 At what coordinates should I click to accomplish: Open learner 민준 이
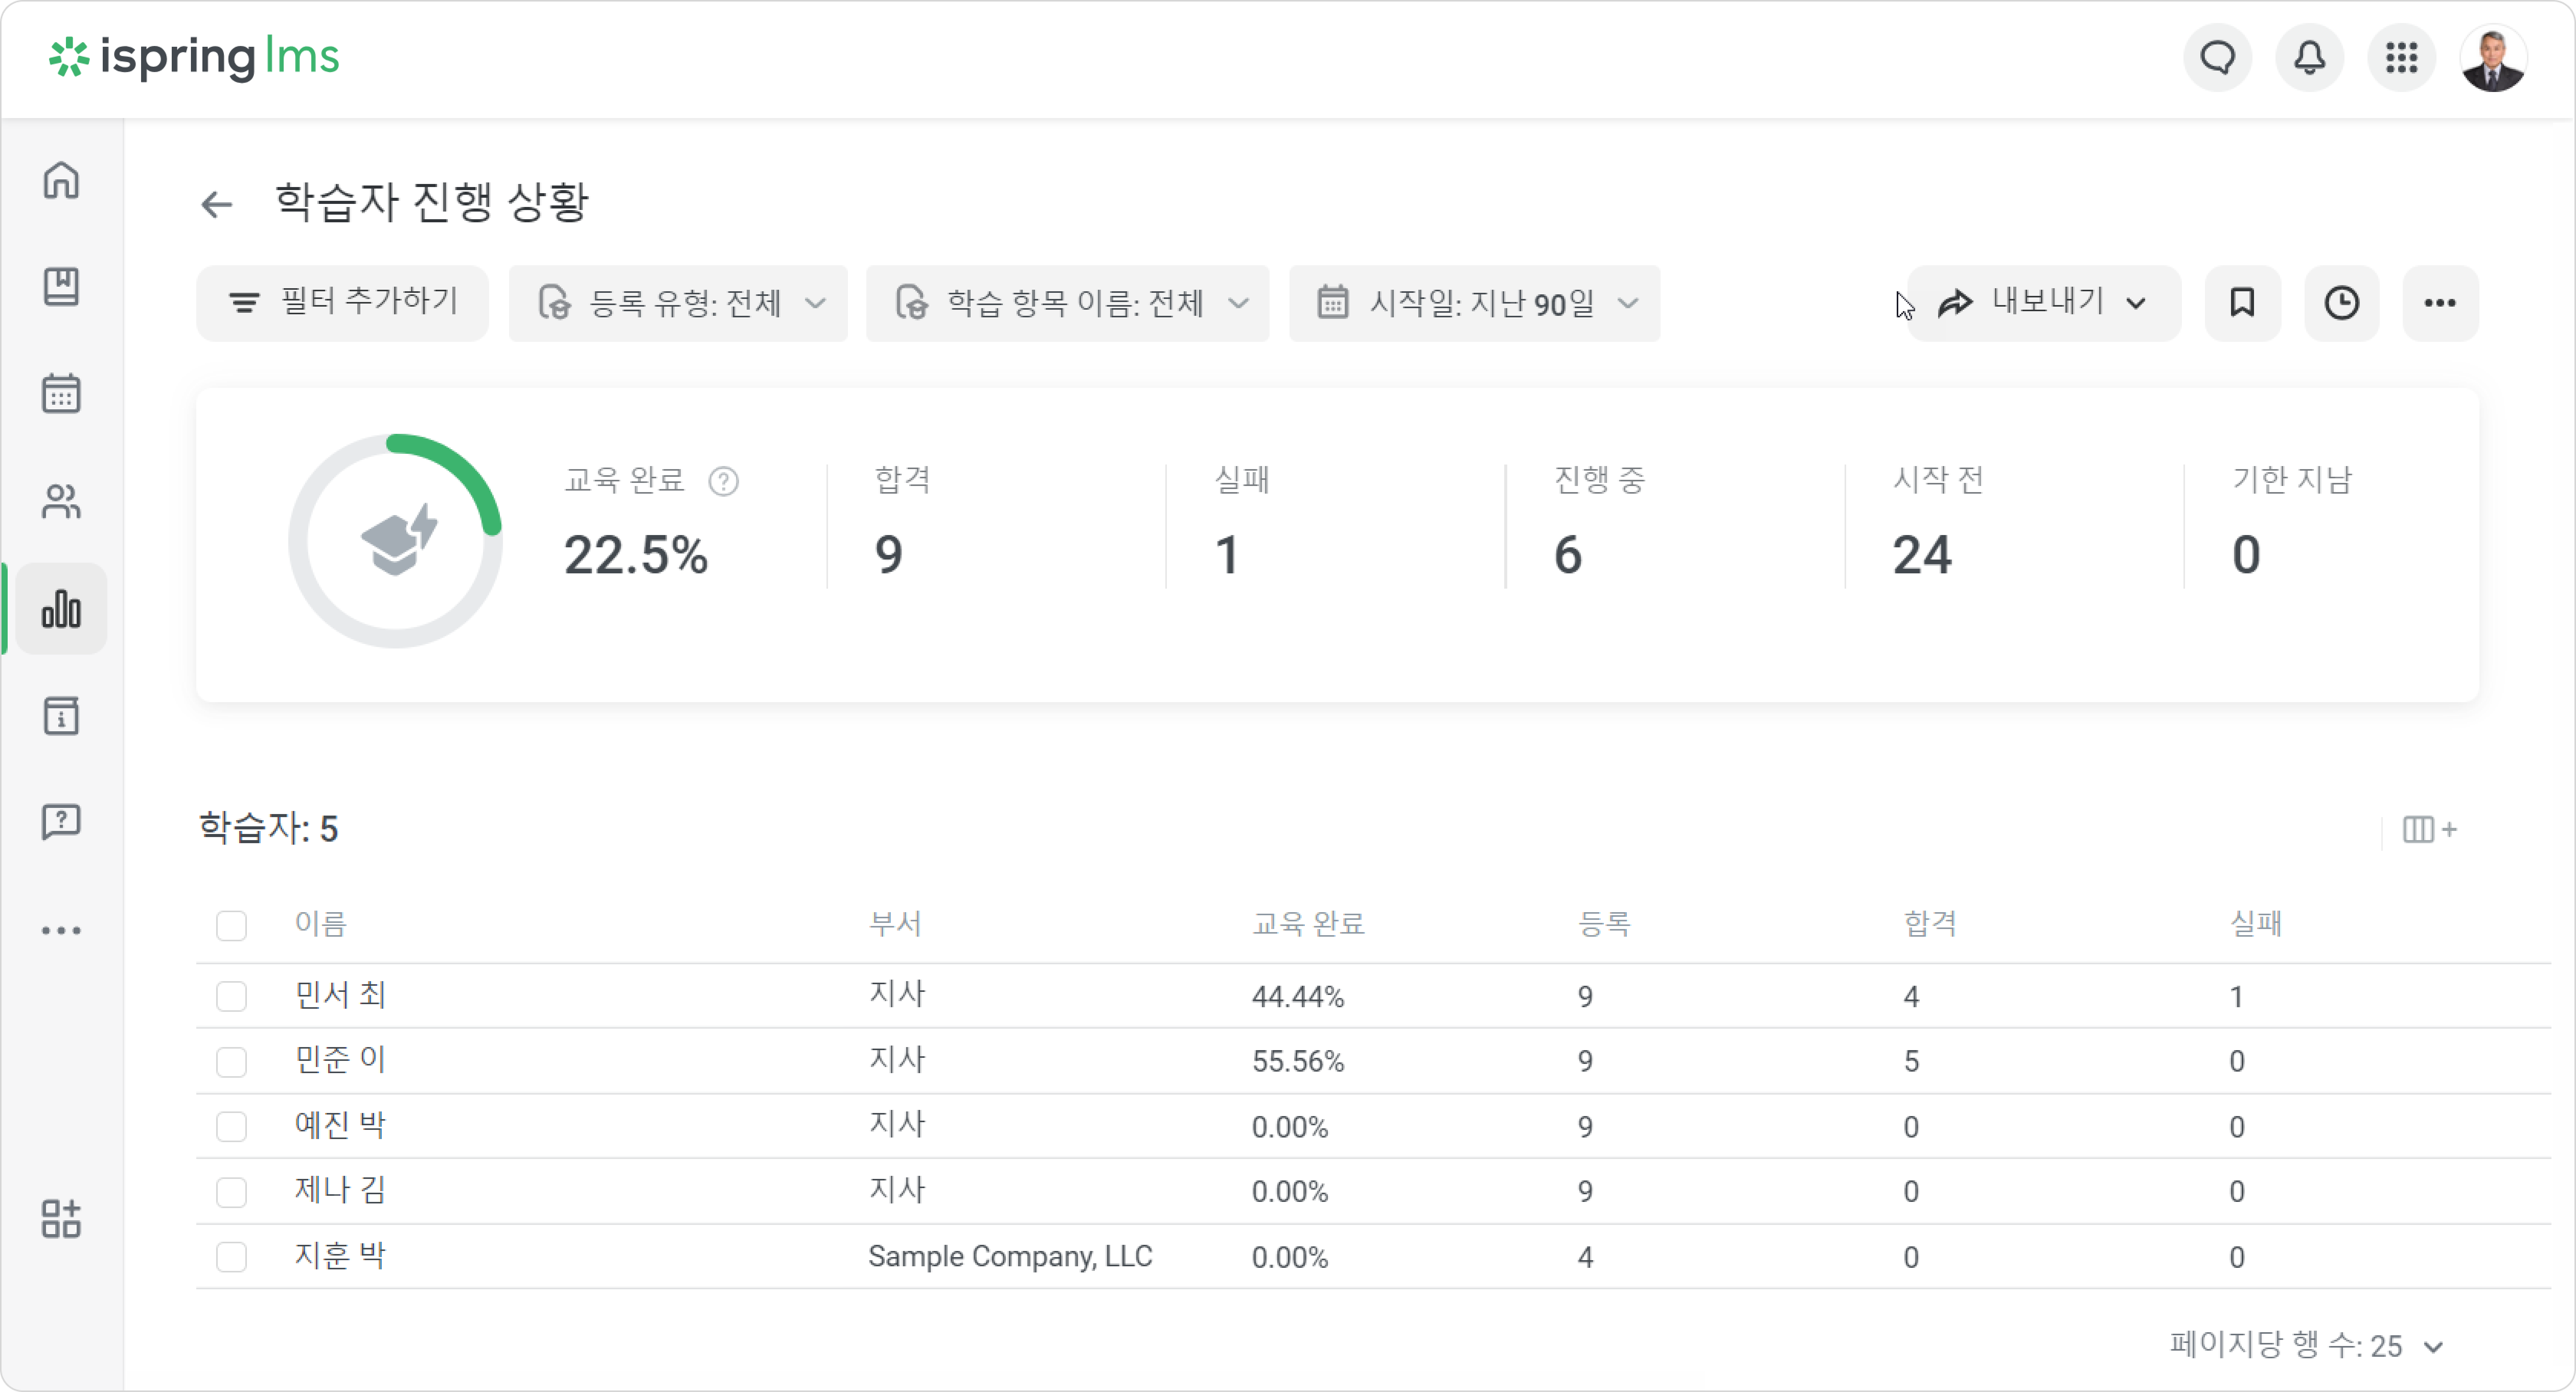pyautogui.click(x=340, y=1060)
